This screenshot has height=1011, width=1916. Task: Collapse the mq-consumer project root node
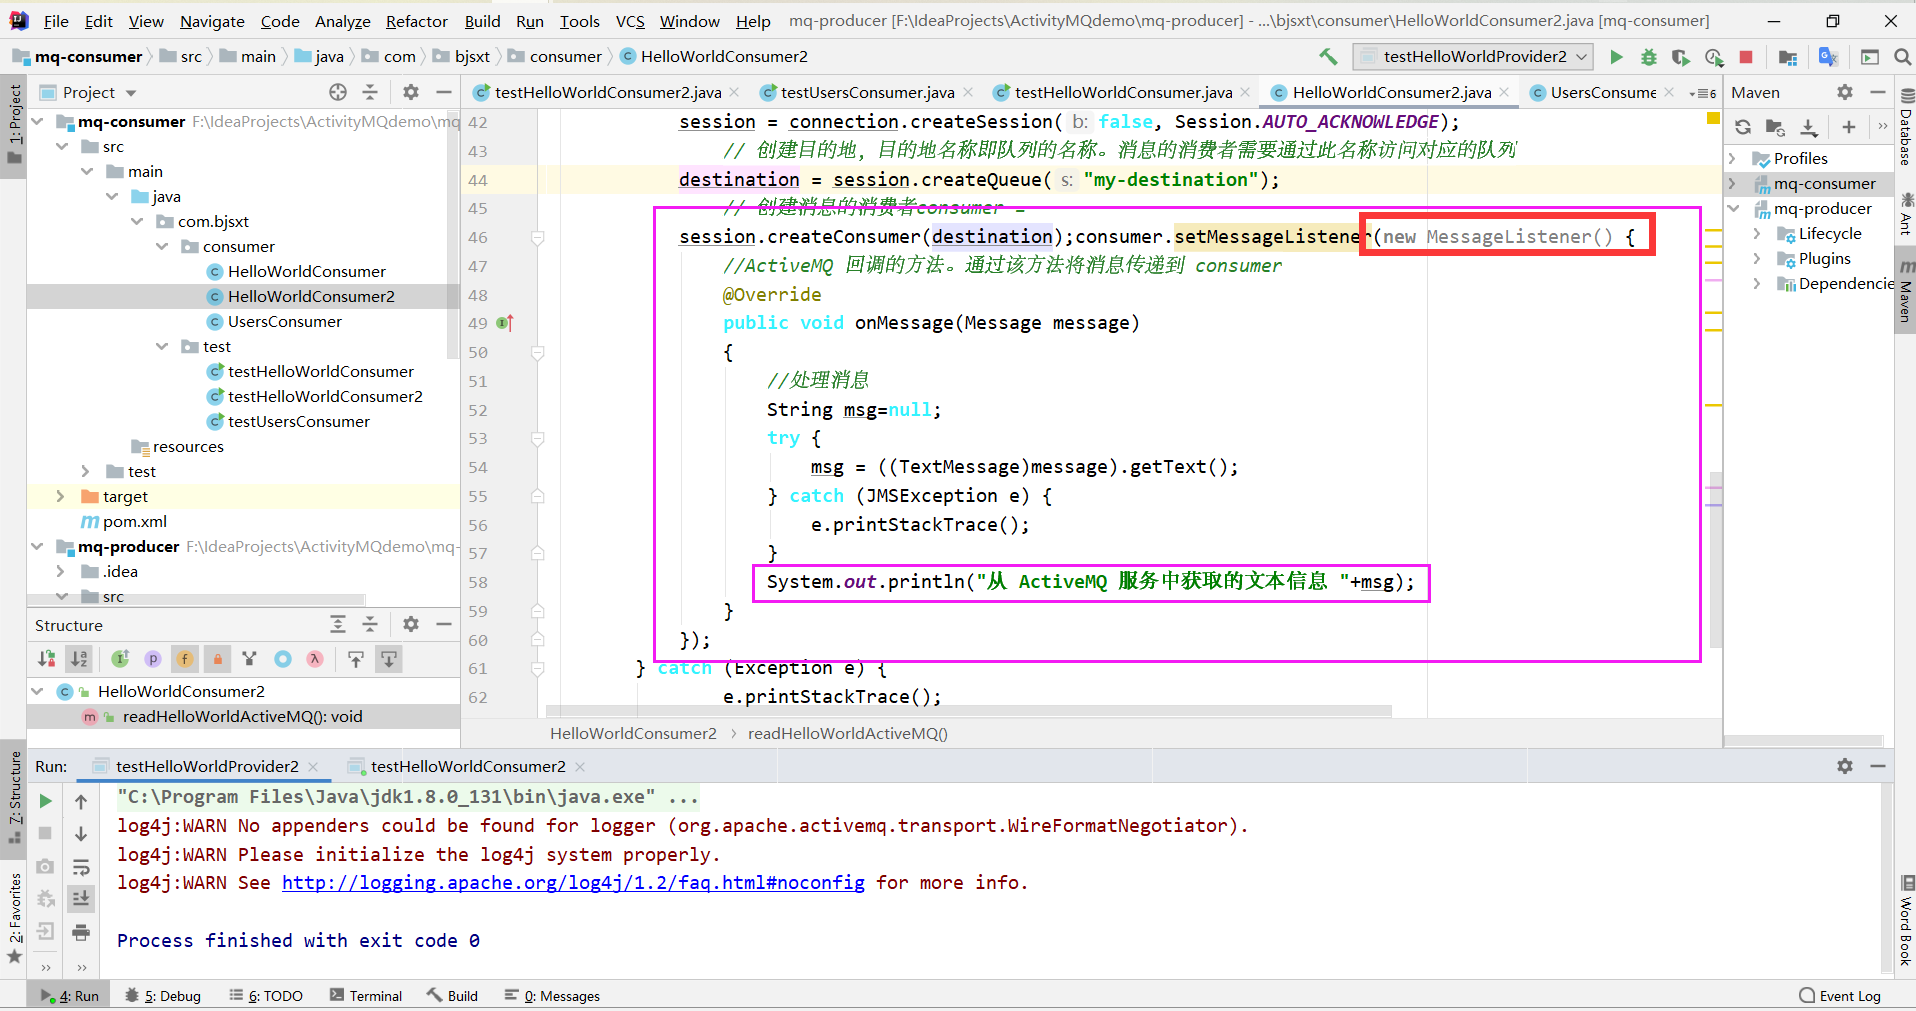[x=38, y=121]
